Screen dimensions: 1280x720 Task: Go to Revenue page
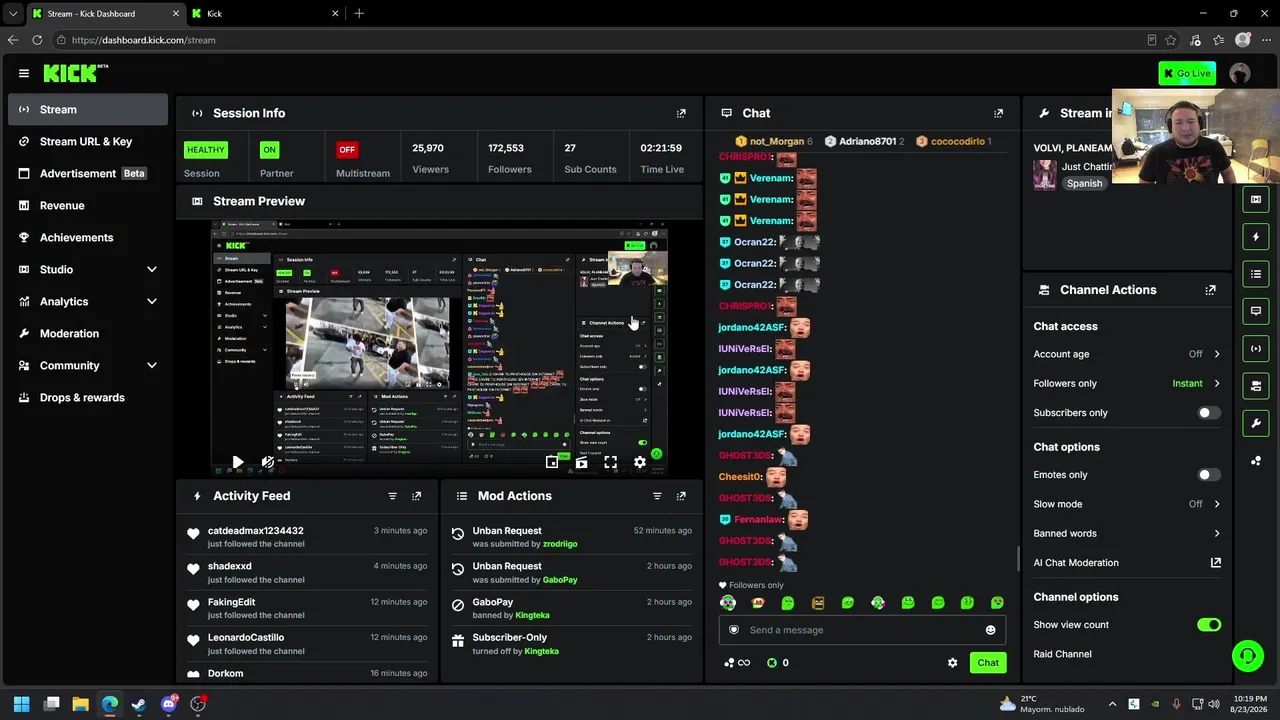tap(88, 205)
